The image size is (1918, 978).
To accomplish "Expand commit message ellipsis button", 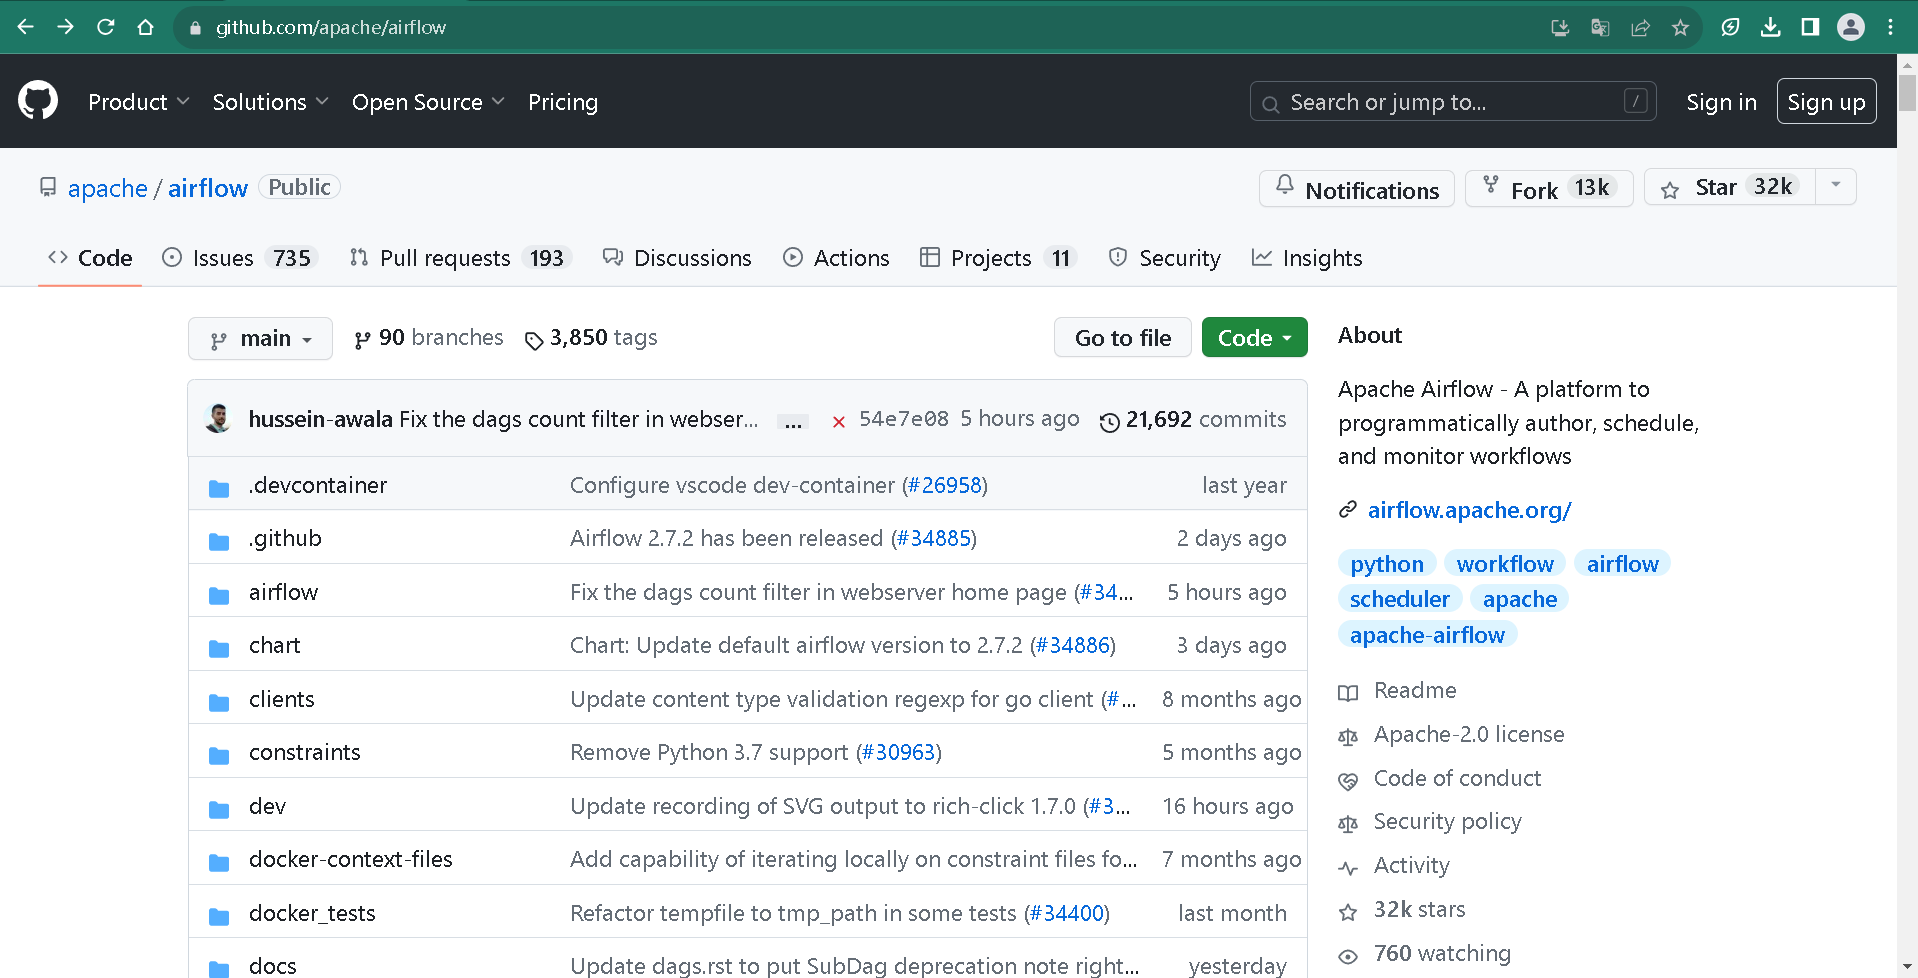I will 793,421.
